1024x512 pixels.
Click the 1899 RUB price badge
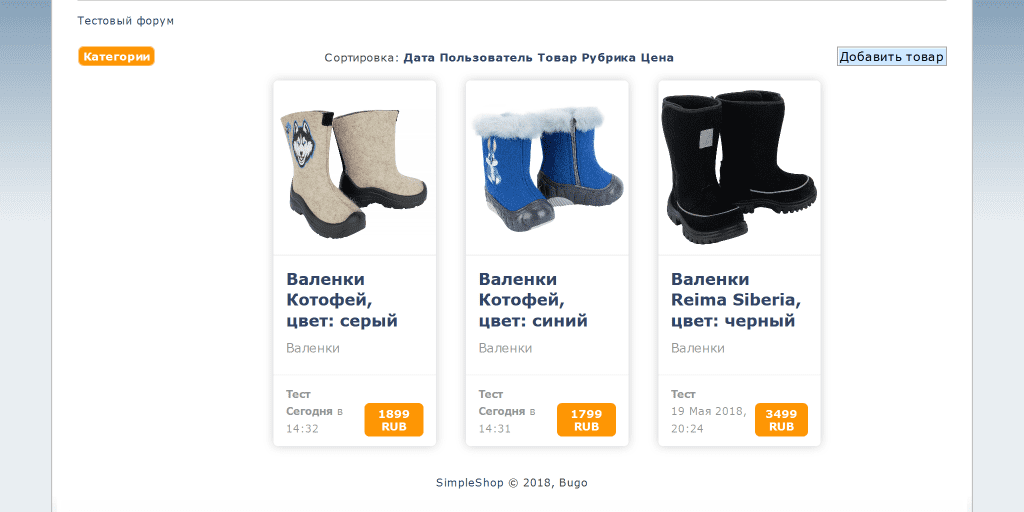point(394,420)
